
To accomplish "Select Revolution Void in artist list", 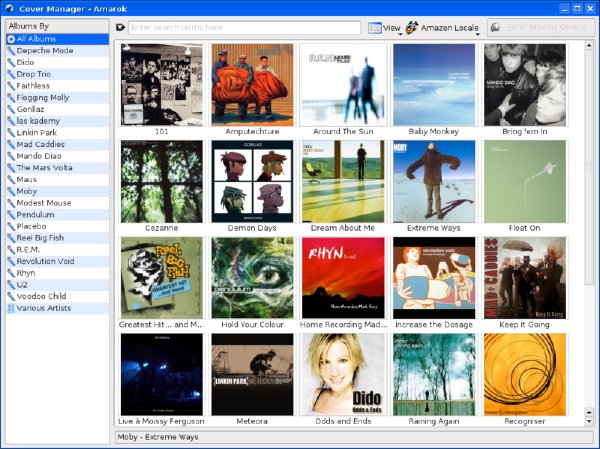I will tap(57, 261).
